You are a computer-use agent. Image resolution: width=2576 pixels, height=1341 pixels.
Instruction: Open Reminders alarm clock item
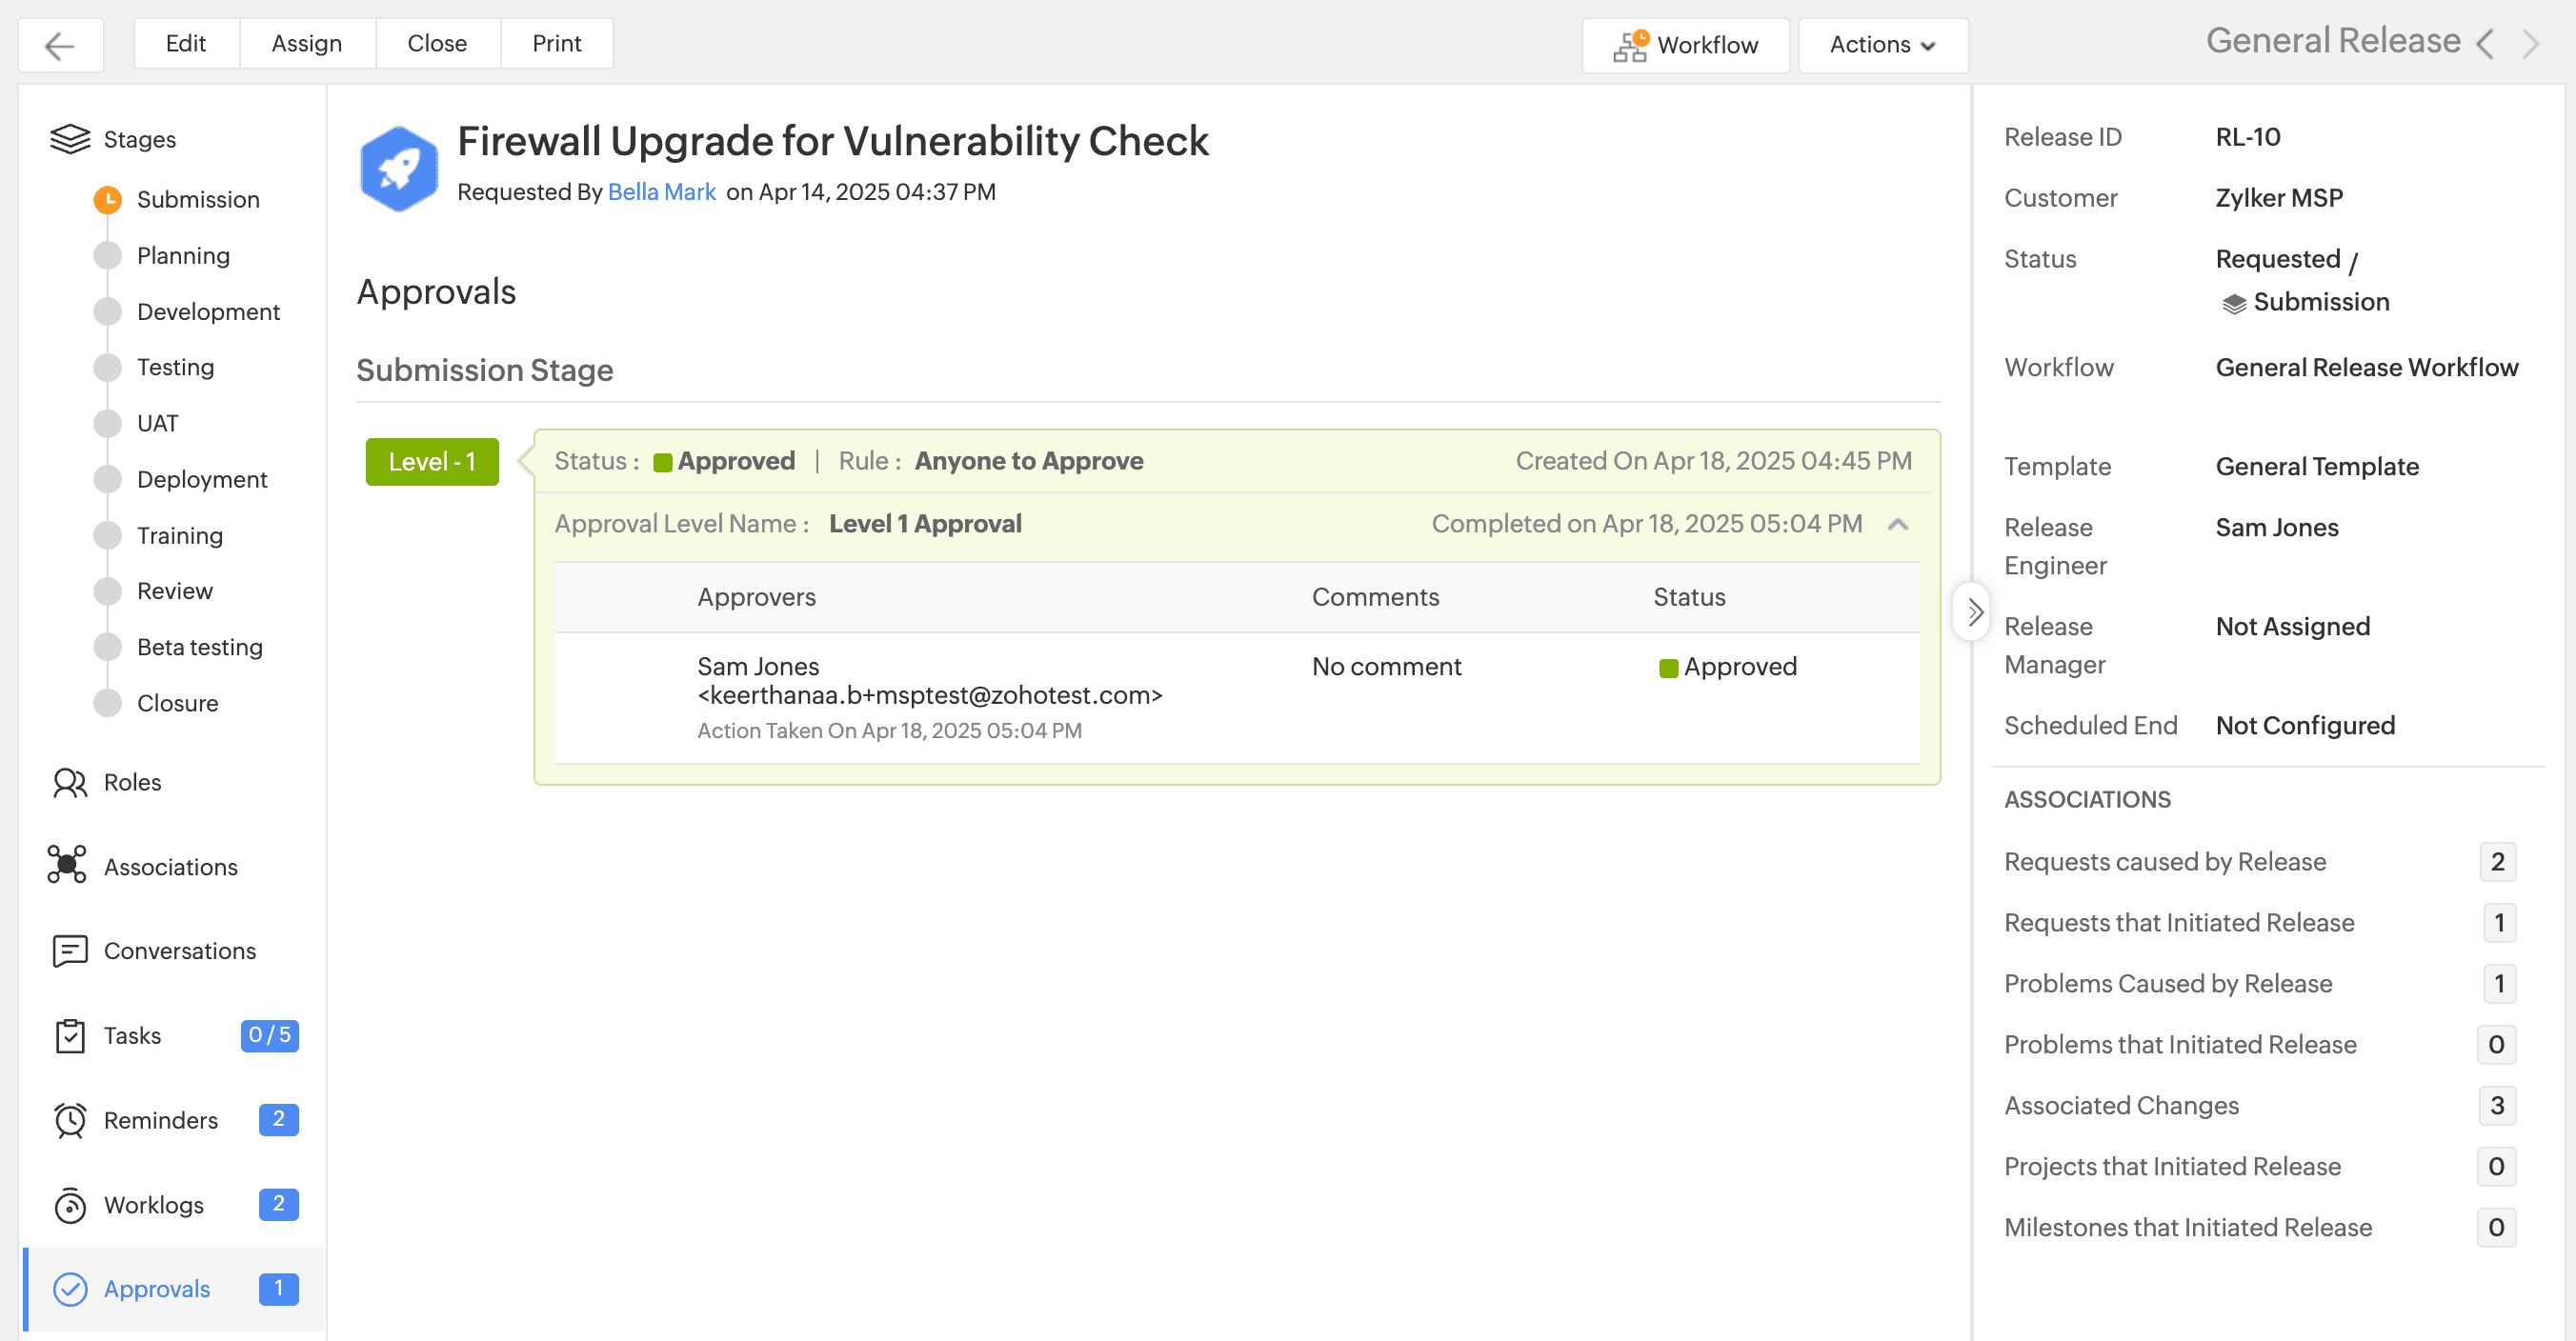coord(70,1120)
